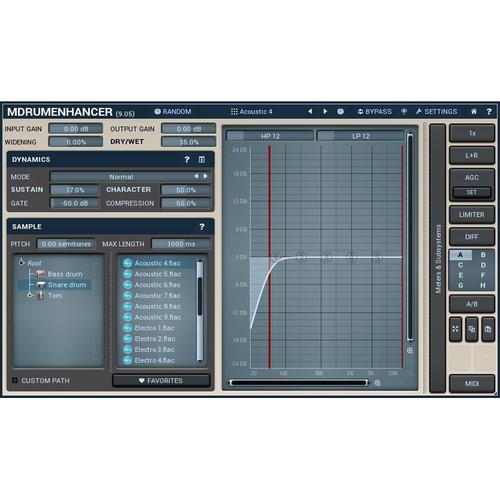
Task: Click the graph horizontal zoom magnifier icon
Action: coord(377,383)
